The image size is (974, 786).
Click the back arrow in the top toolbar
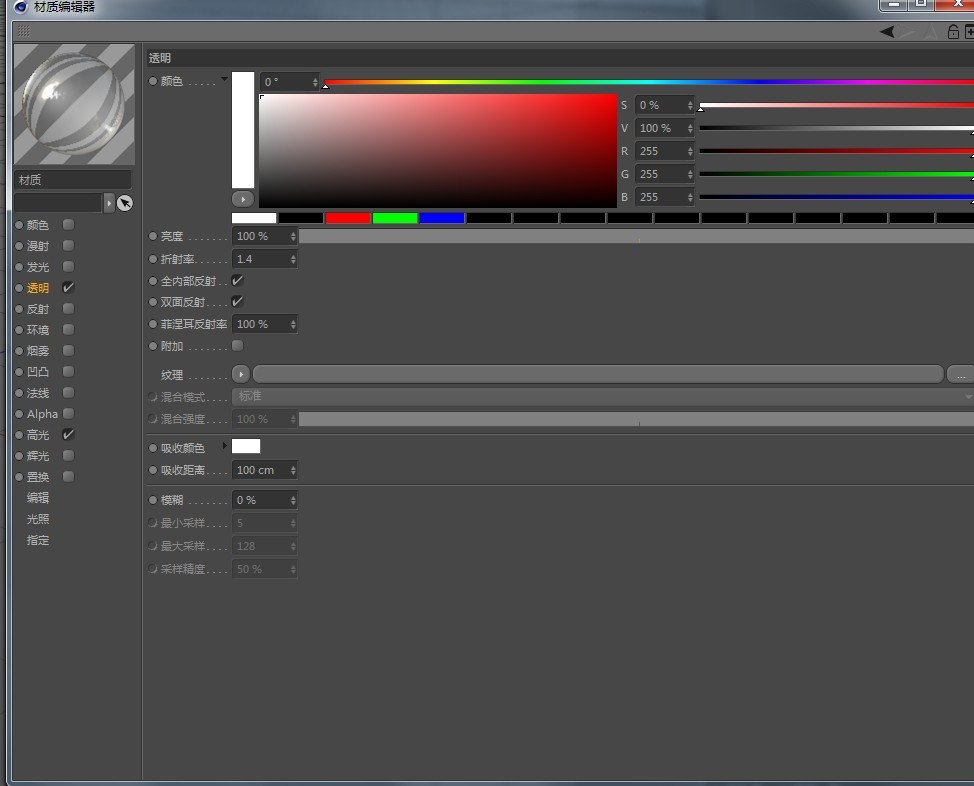click(x=886, y=32)
